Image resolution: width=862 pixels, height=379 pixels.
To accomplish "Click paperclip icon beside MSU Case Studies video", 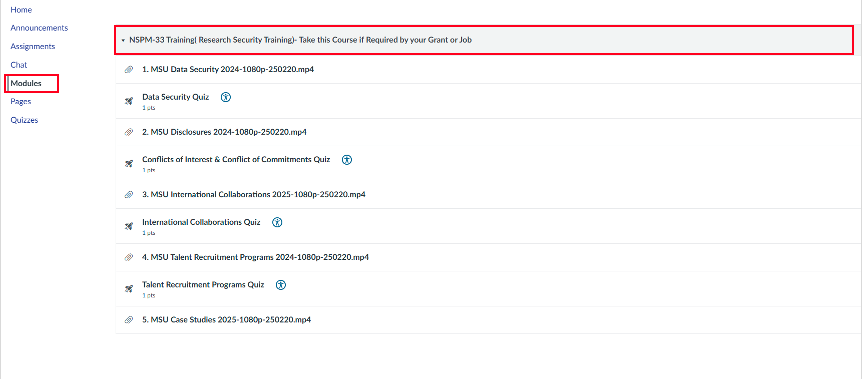I will tap(129, 320).
